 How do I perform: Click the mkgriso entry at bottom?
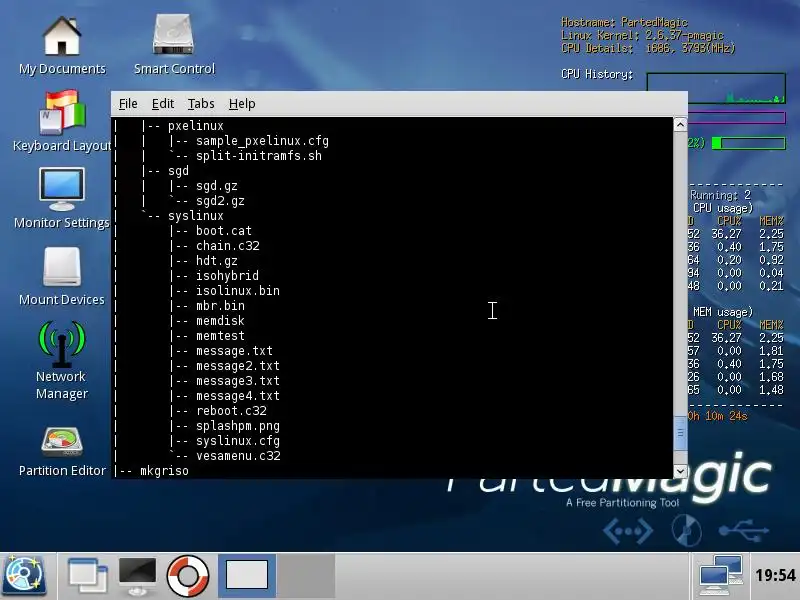click(164, 471)
